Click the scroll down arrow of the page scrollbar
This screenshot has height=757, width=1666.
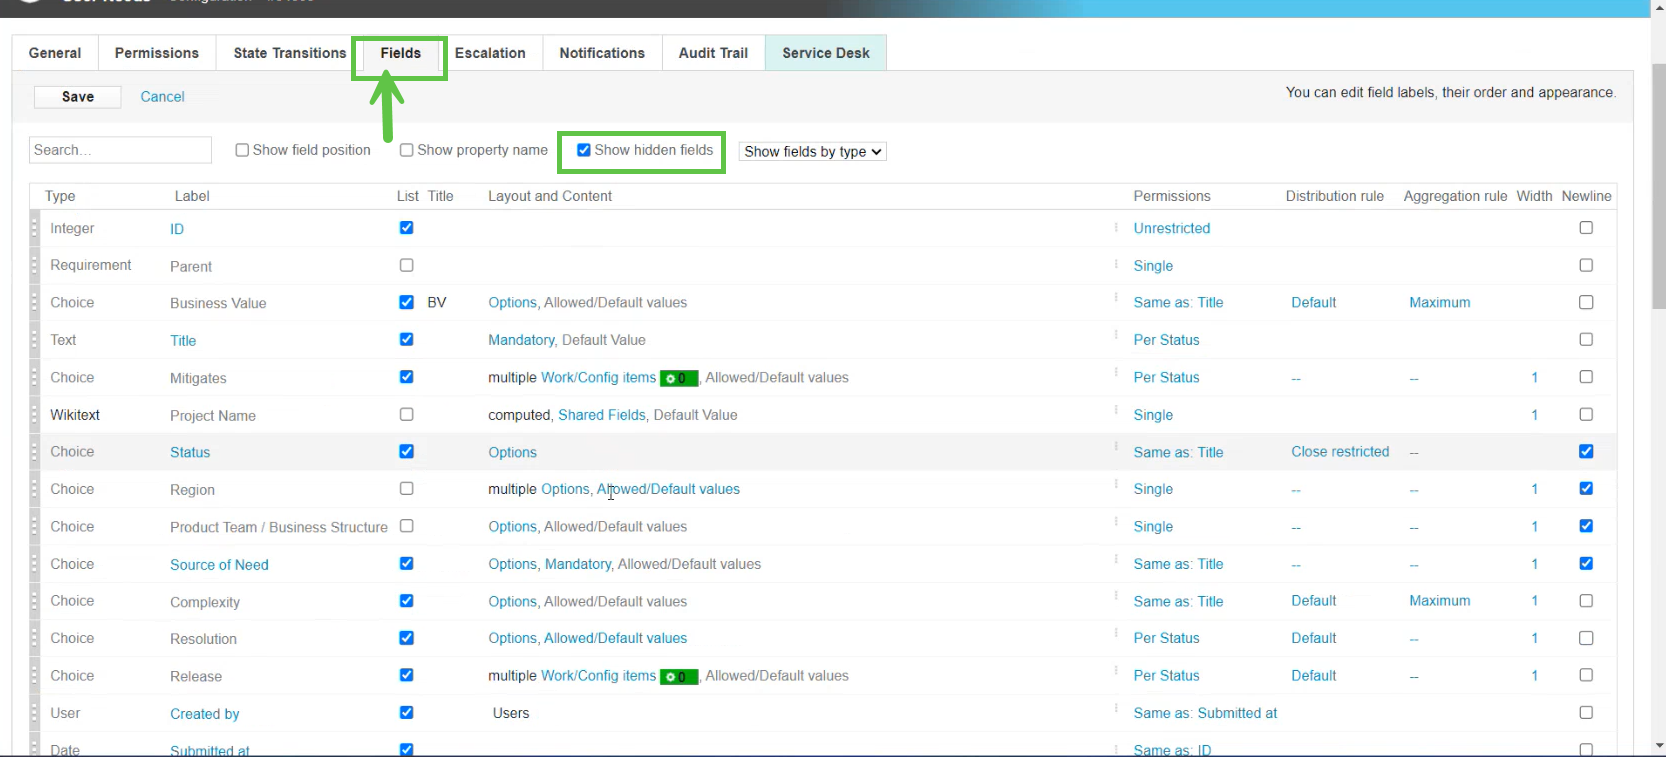pos(1658,746)
